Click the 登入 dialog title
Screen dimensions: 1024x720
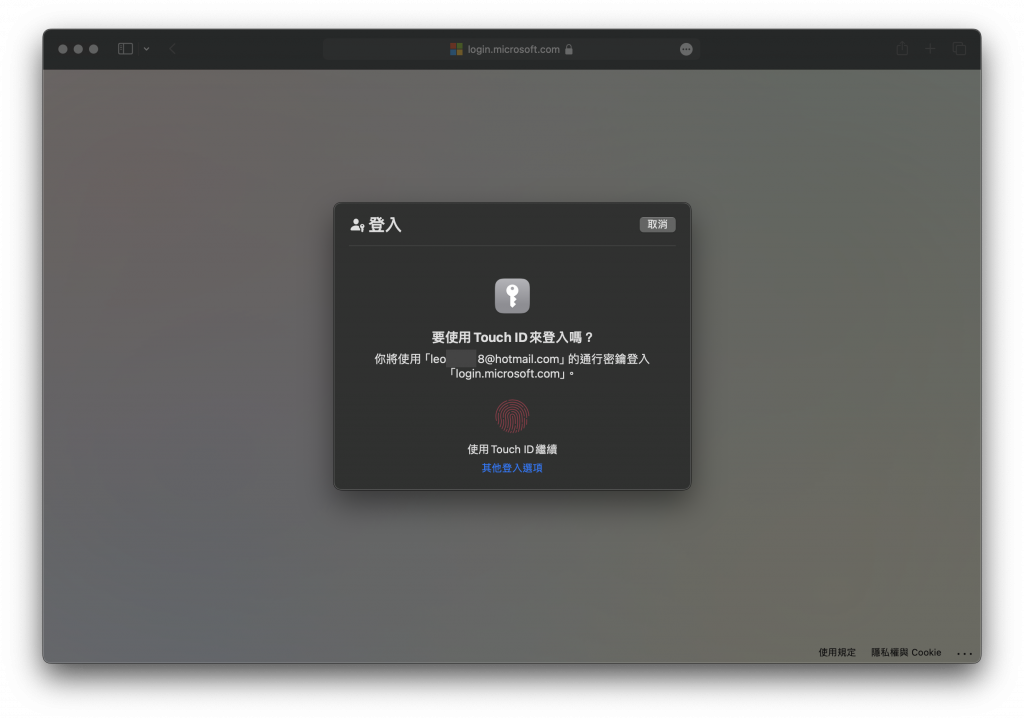coord(385,225)
